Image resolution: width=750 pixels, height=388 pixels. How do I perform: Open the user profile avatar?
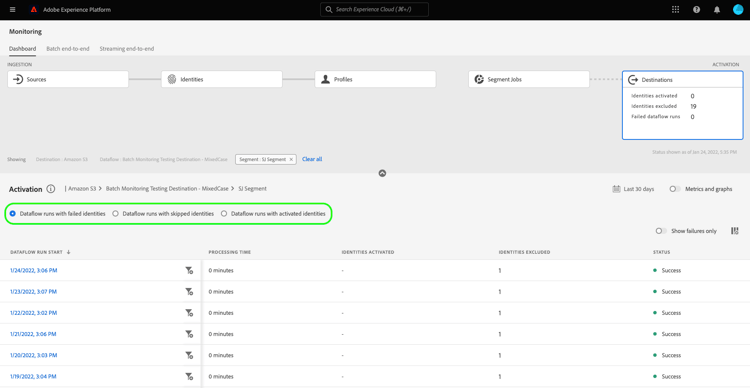tap(738, 10)
